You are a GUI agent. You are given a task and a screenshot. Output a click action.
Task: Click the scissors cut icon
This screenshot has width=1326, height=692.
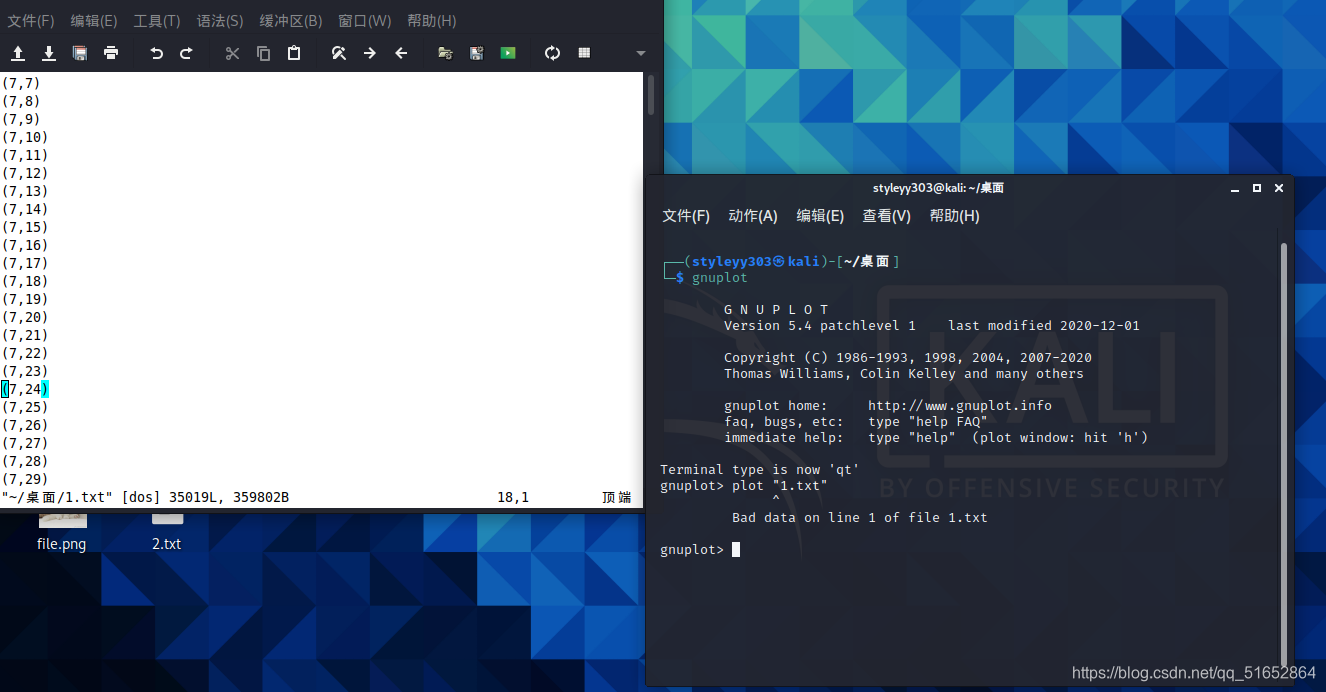click(x=232, y=53)
